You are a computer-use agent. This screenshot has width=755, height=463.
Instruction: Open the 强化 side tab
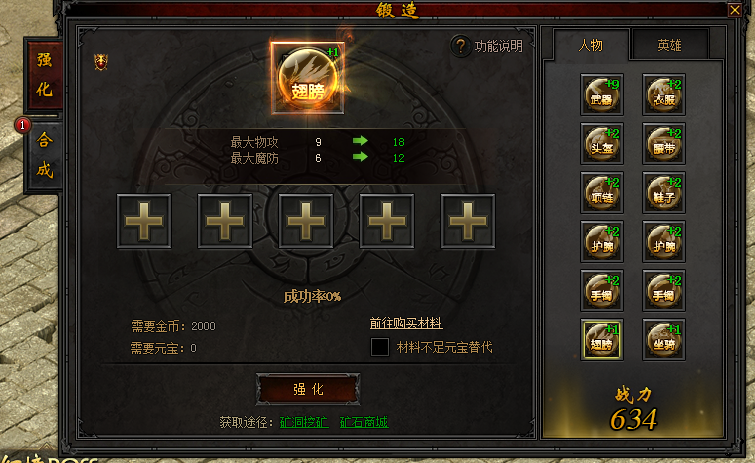pos(44,75)
